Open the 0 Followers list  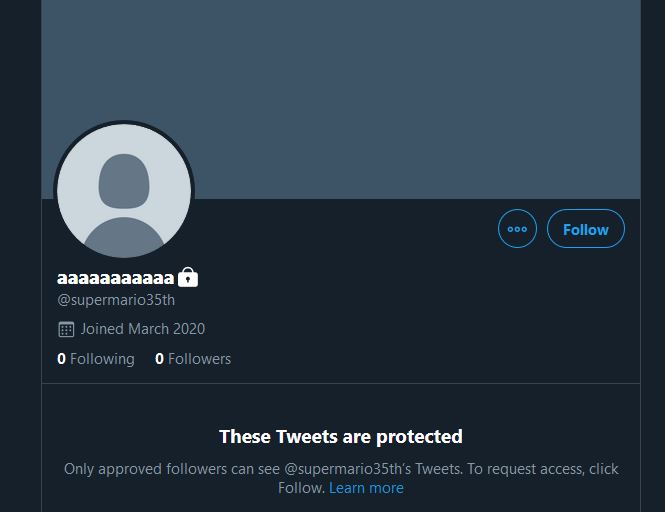click(x=193, y=359)
